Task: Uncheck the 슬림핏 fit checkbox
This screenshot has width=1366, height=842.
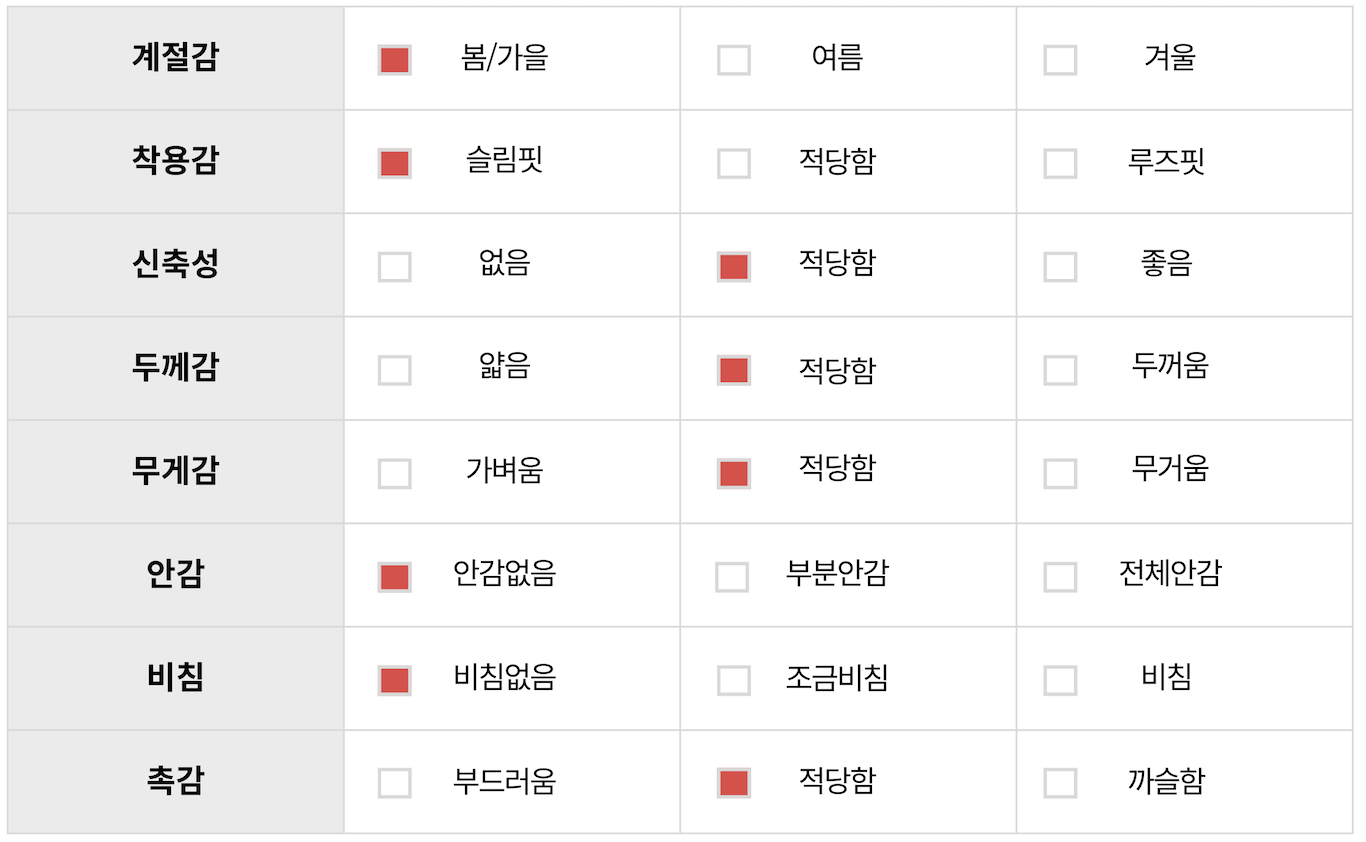Action: (394, 163)
